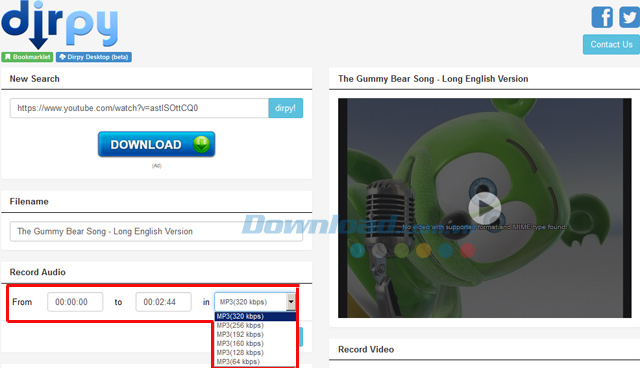Click the Contact Us button
Screen dimensions: 640x368
click(x=611, y=44)
